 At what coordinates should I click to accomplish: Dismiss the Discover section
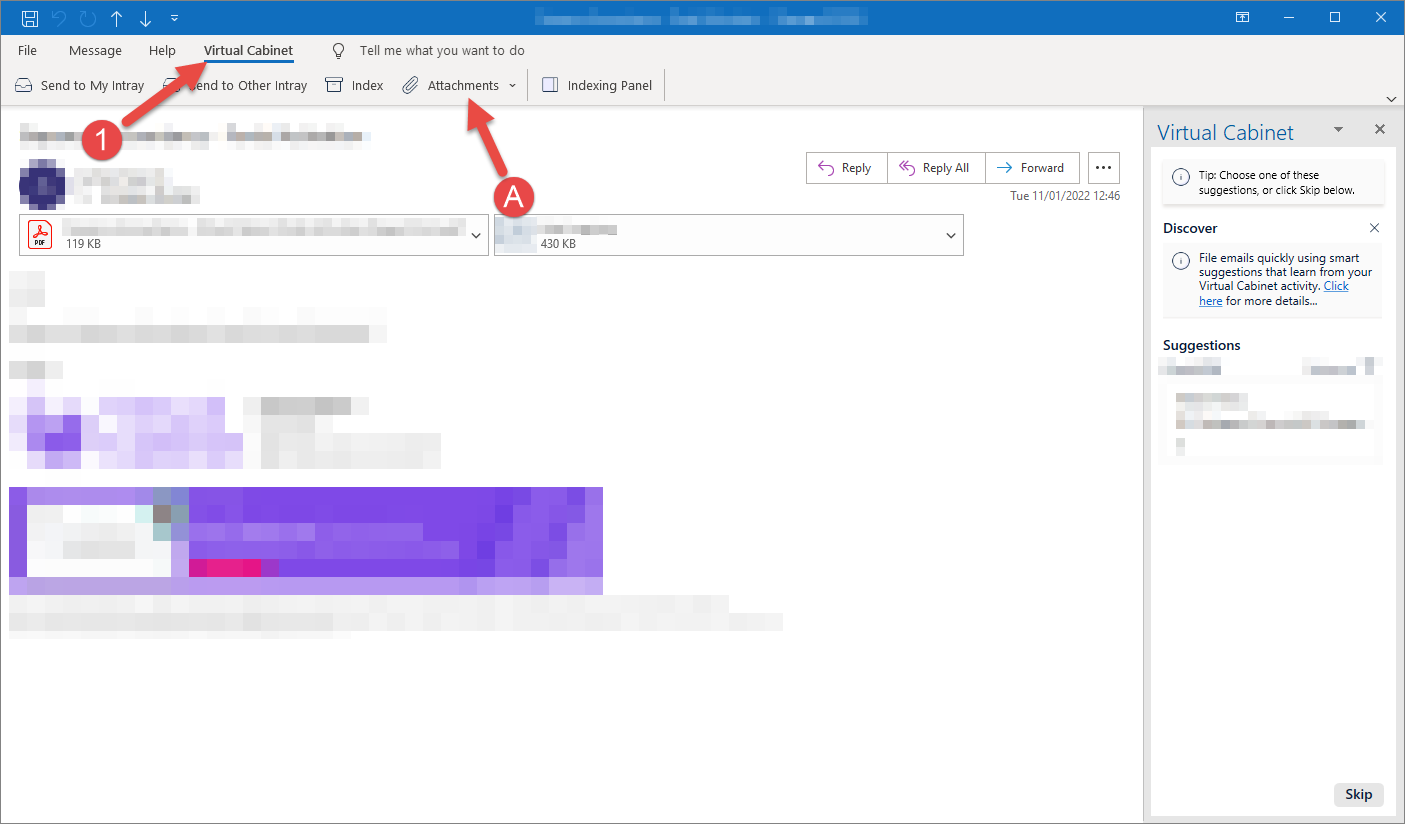[x=1374, y=228]
